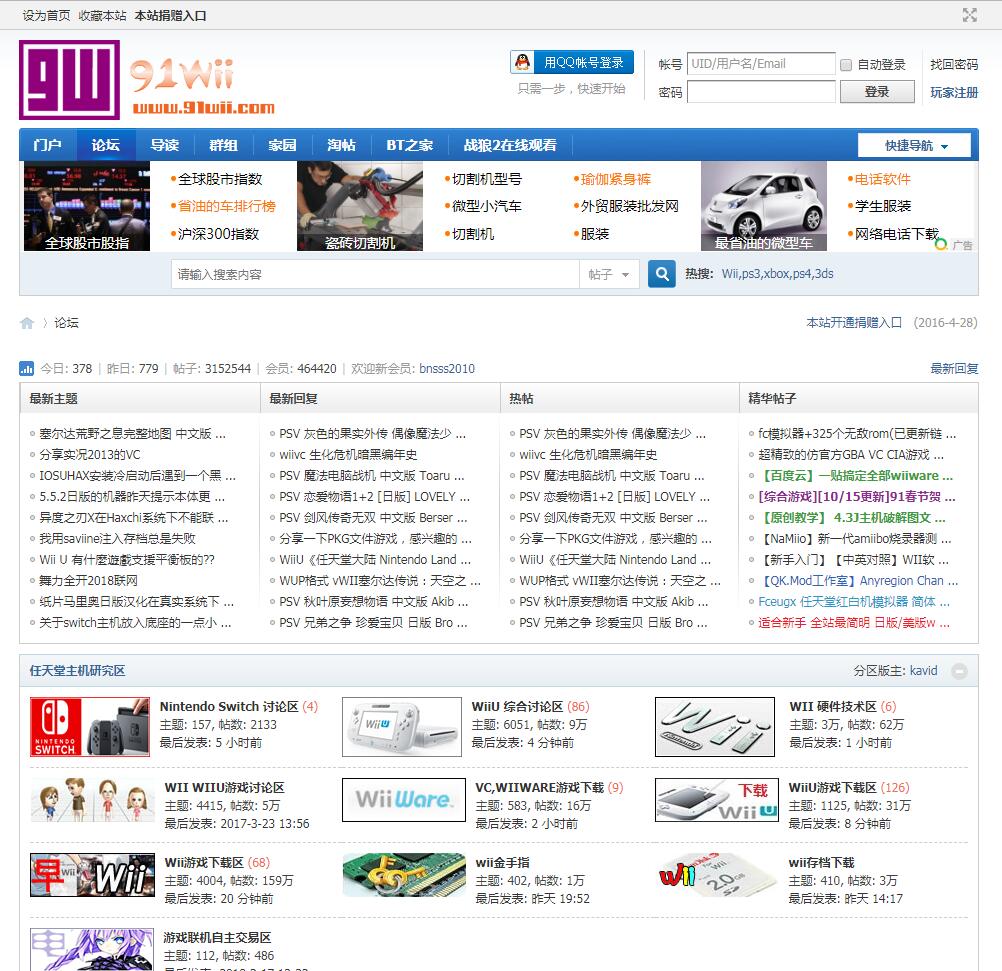This screenshot has width=1002, height=971.
Task: Open the wii金手指 circuit board image
Action: point(404,875)
